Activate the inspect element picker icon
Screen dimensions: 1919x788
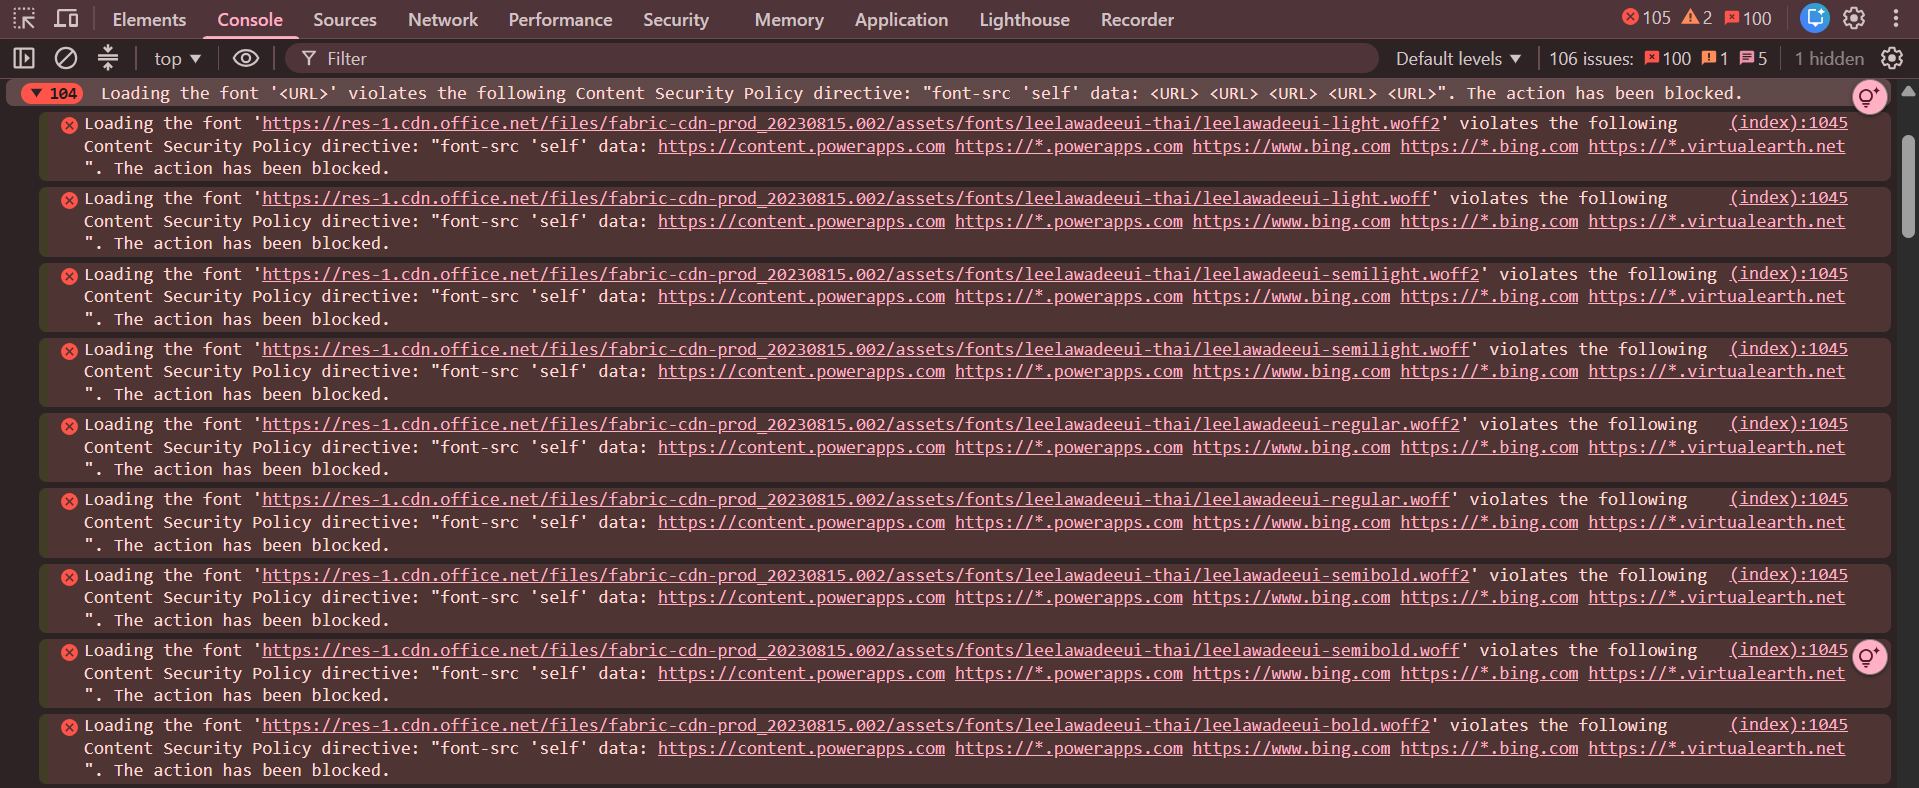[24, 19]
